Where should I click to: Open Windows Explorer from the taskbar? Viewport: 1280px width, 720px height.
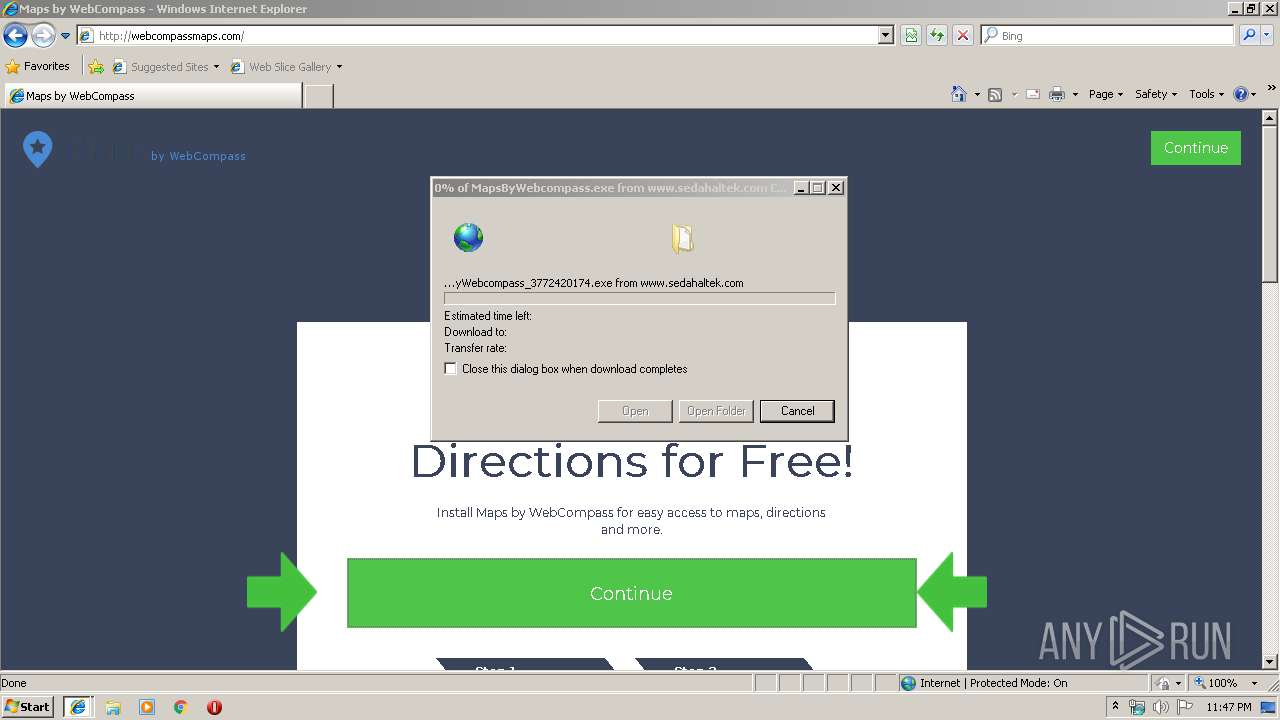(x=113, y=707)
